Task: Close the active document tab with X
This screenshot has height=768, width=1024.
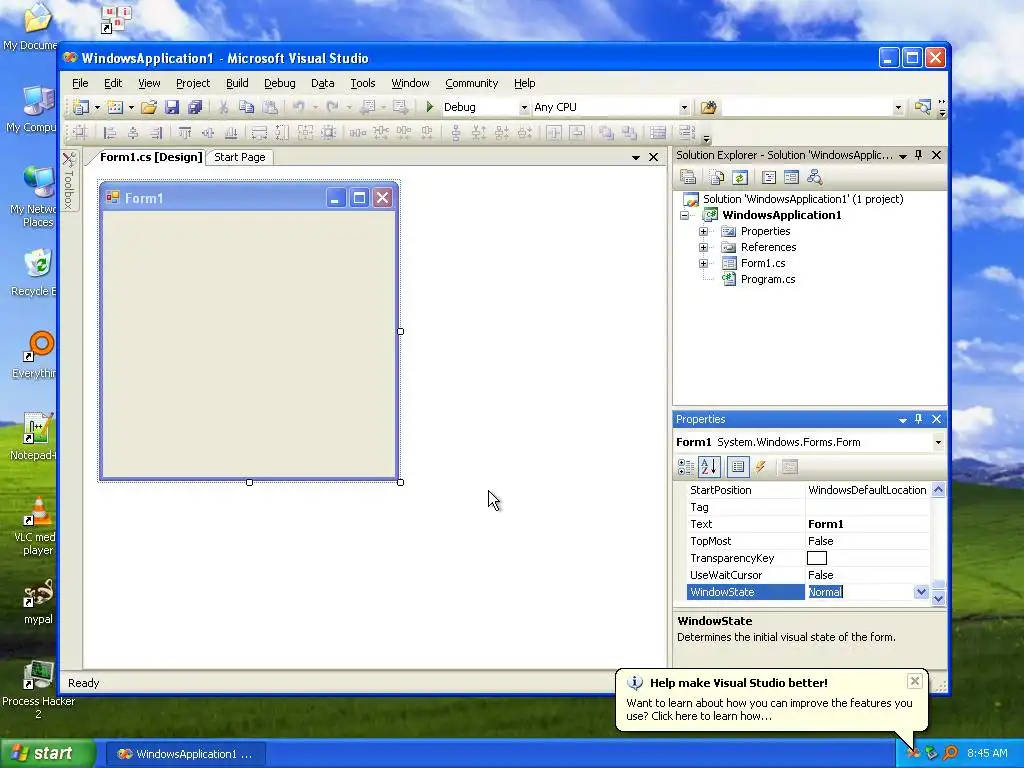Action: coord(653,157)
